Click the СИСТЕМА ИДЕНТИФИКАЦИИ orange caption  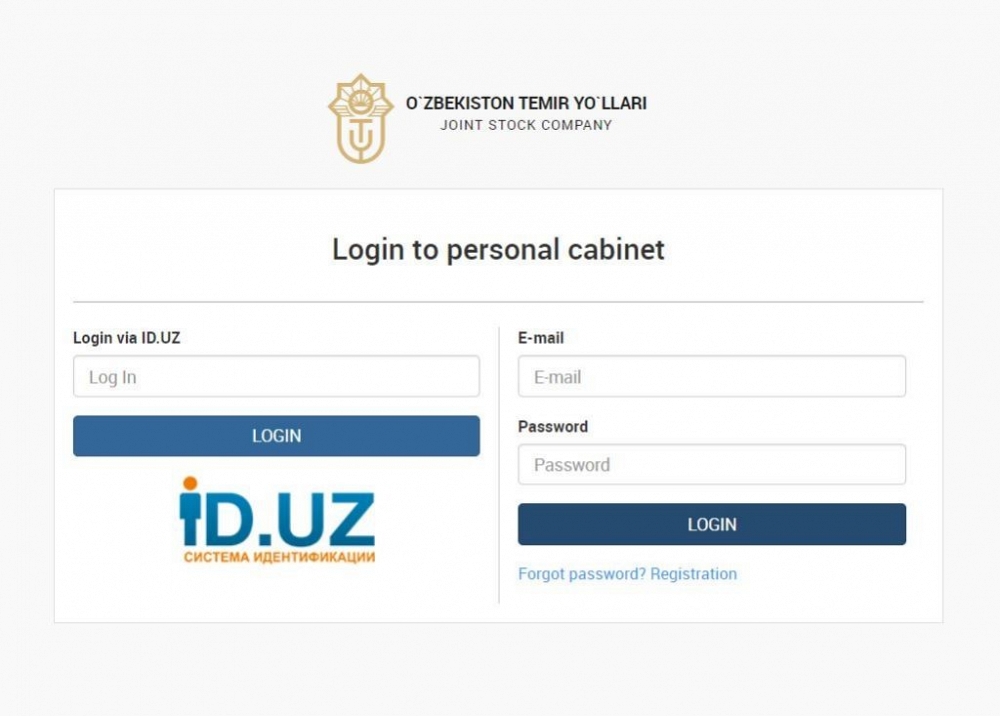pos(279,557)
